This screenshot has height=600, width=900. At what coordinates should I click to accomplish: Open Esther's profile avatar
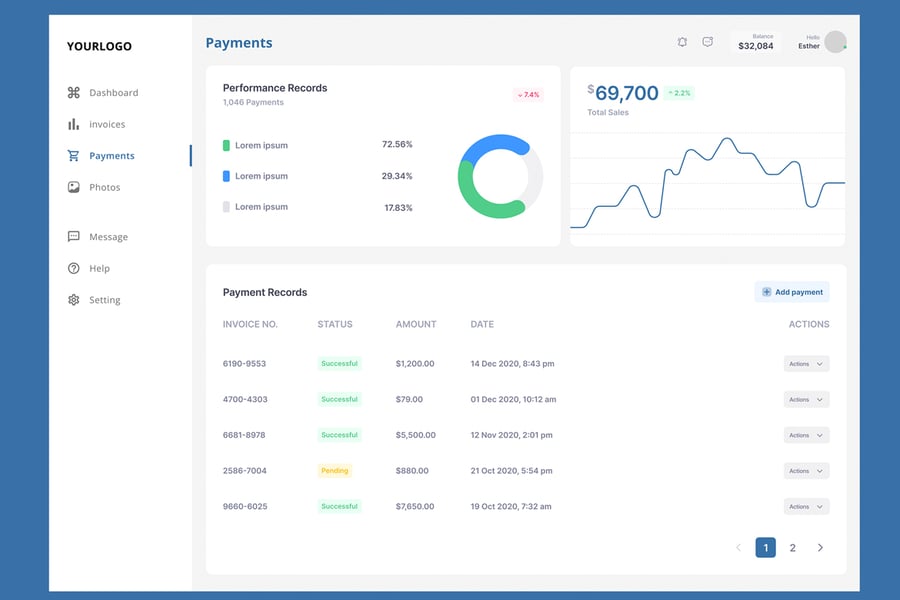tap(835, 42)
